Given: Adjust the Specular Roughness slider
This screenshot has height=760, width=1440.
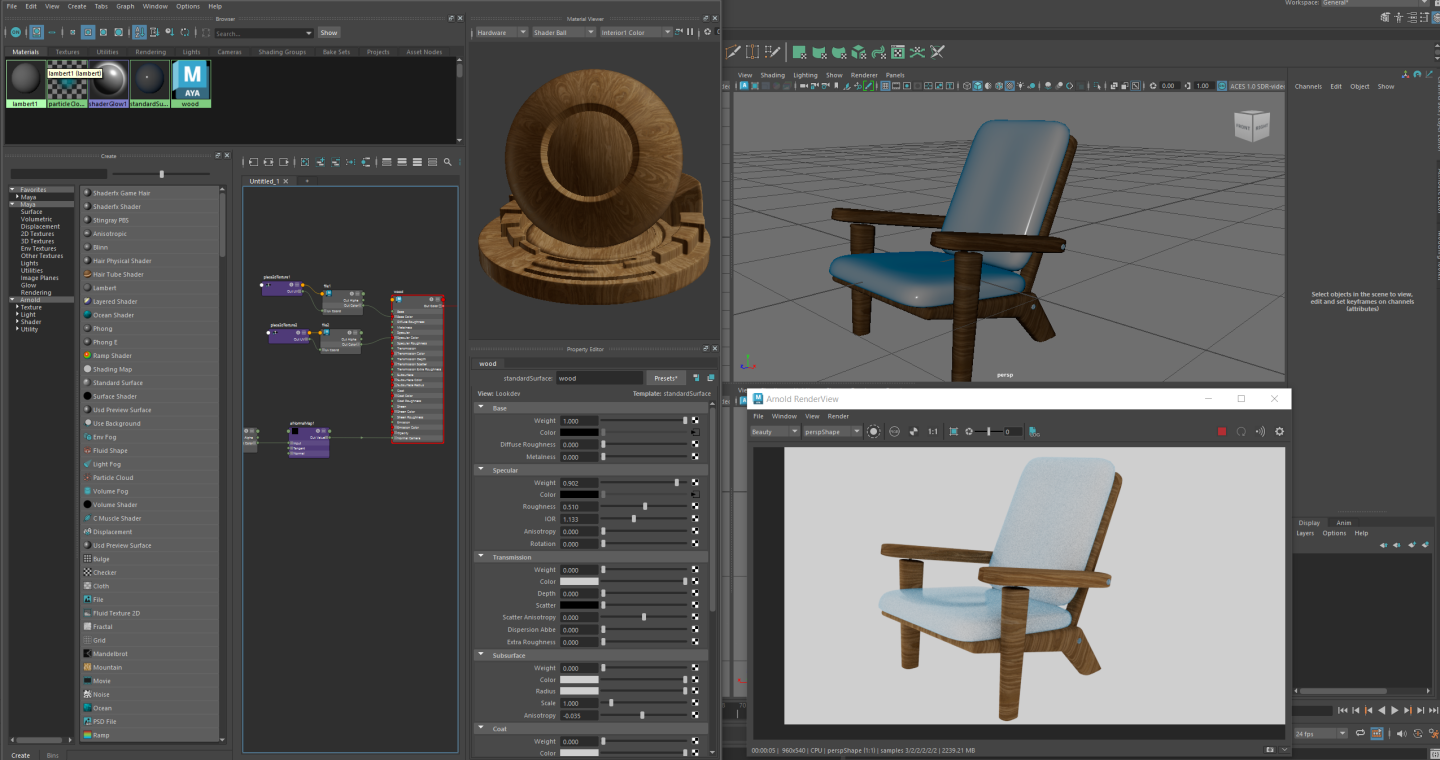Looking at the screenshot, I should [646, 507].
